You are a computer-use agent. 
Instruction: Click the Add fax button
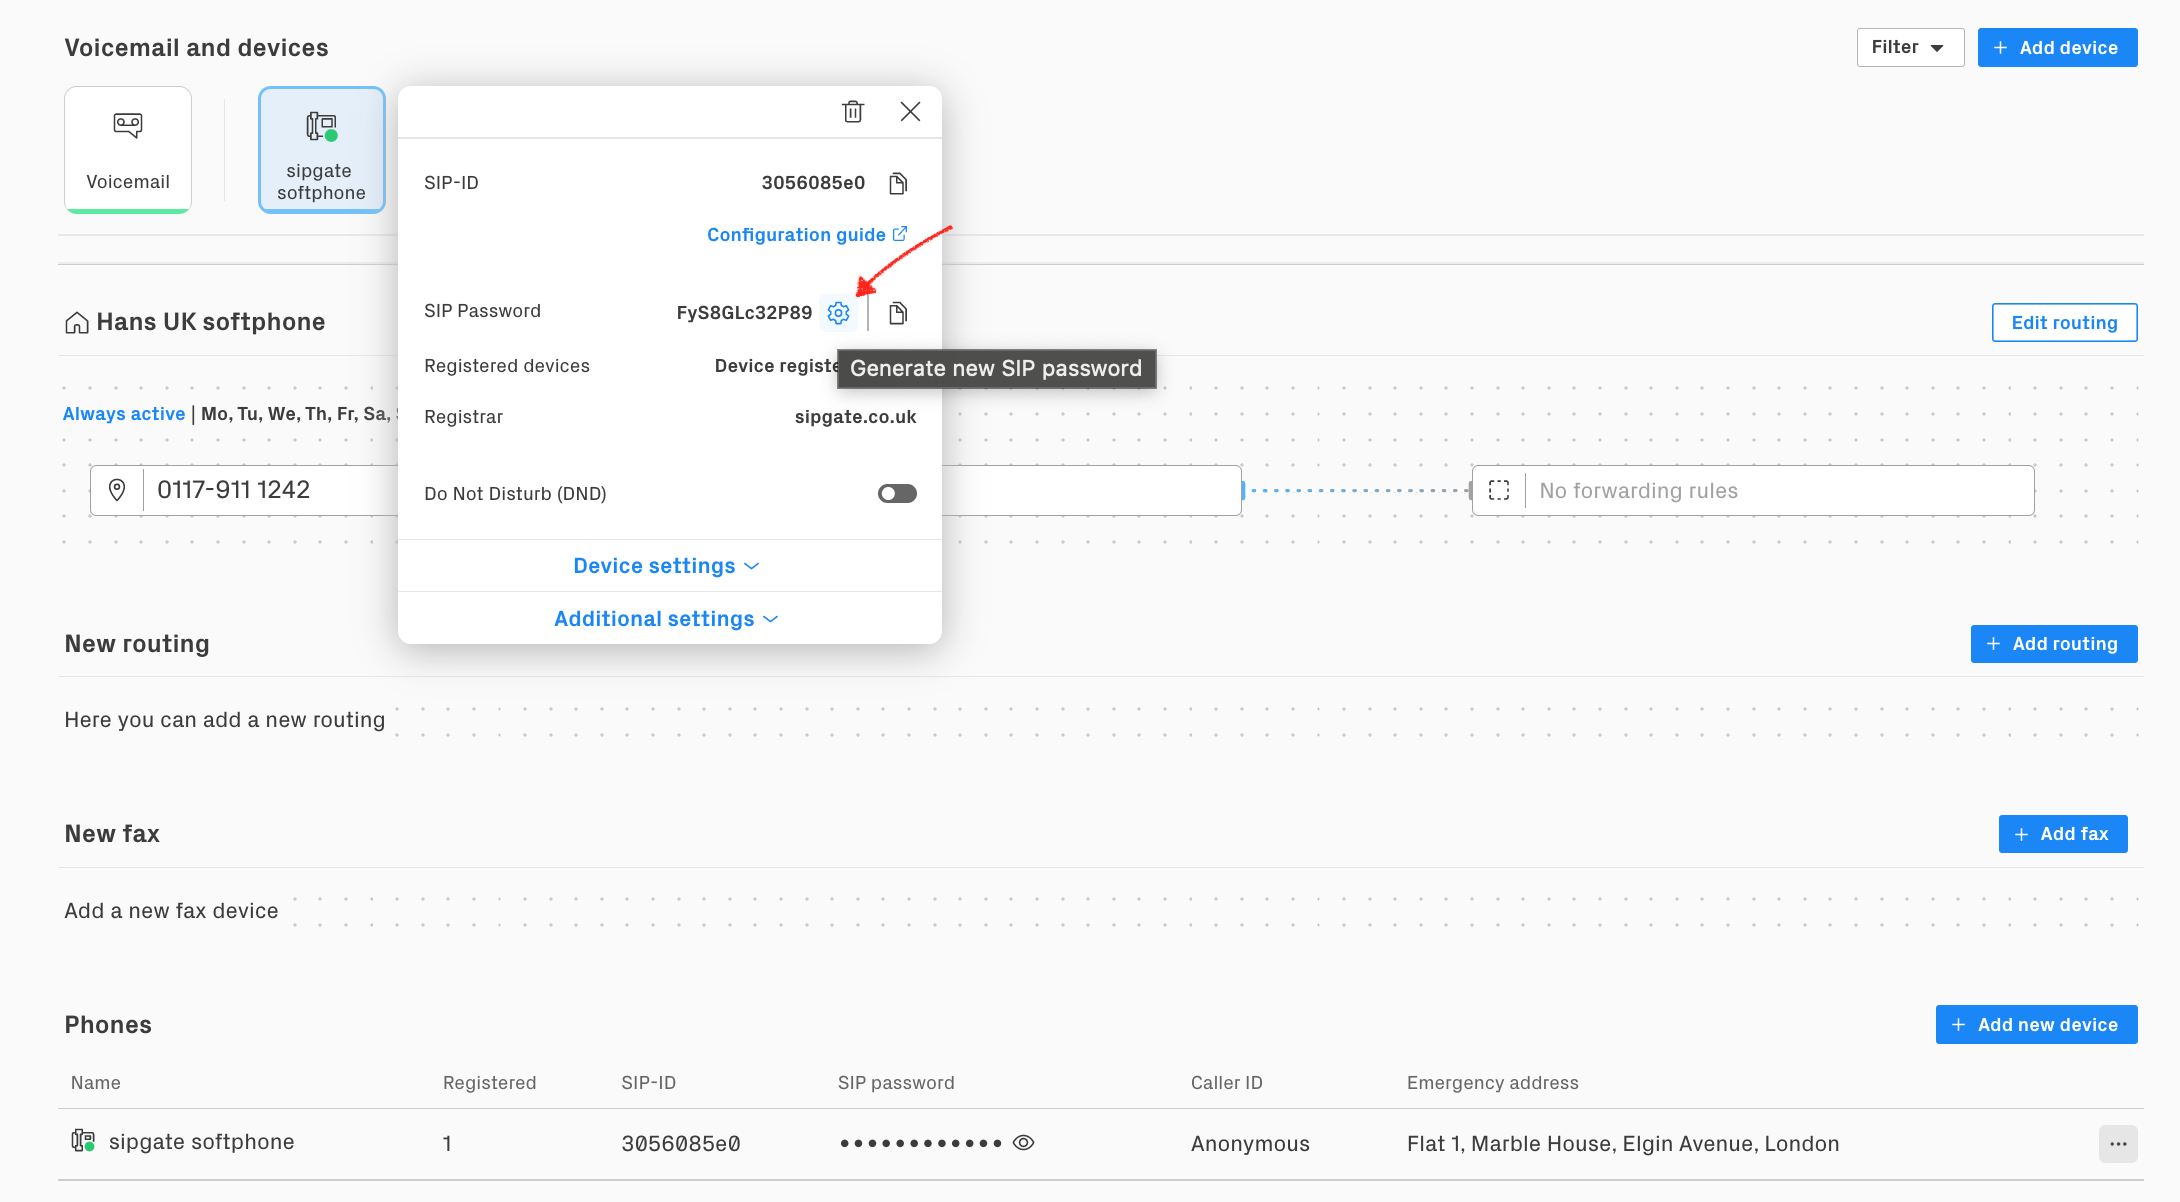coord(2062,834)
